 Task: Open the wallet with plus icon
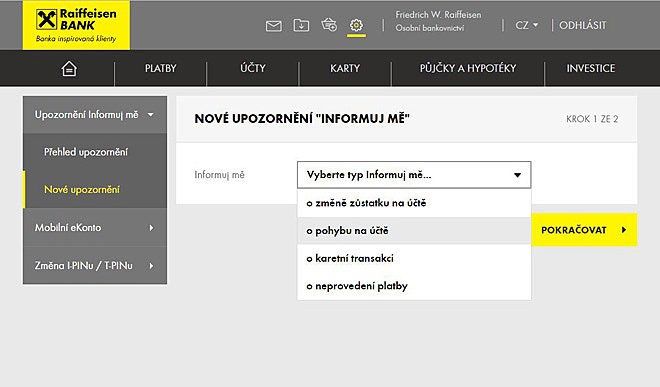(x=329, y=25)
